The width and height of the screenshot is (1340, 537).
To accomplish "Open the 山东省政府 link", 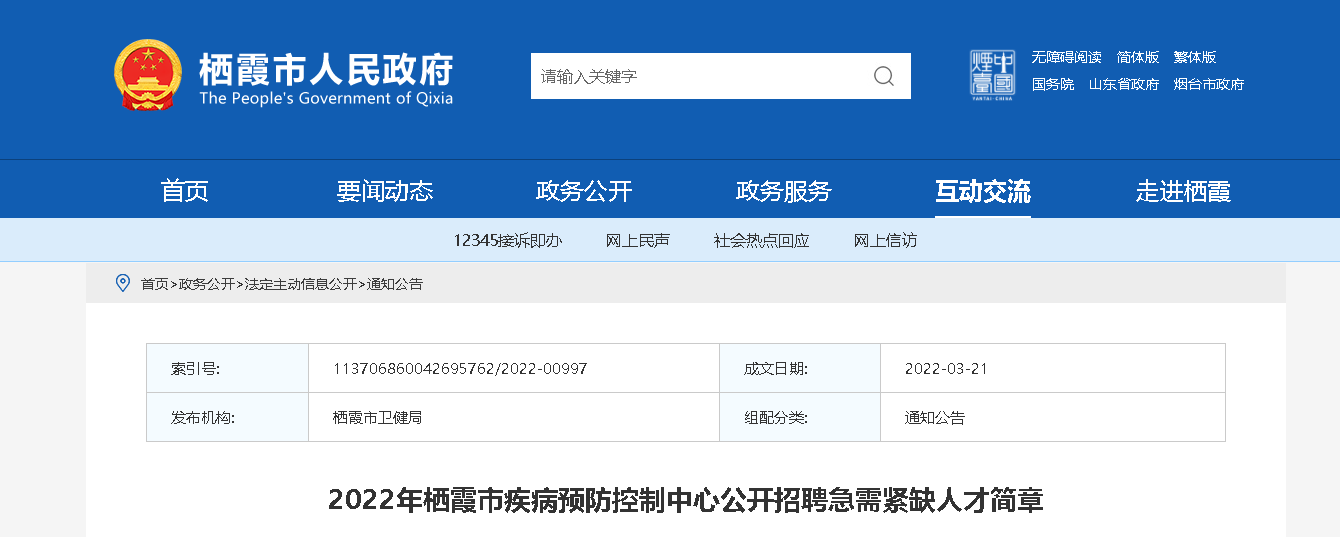I will tap(1124, 84).
